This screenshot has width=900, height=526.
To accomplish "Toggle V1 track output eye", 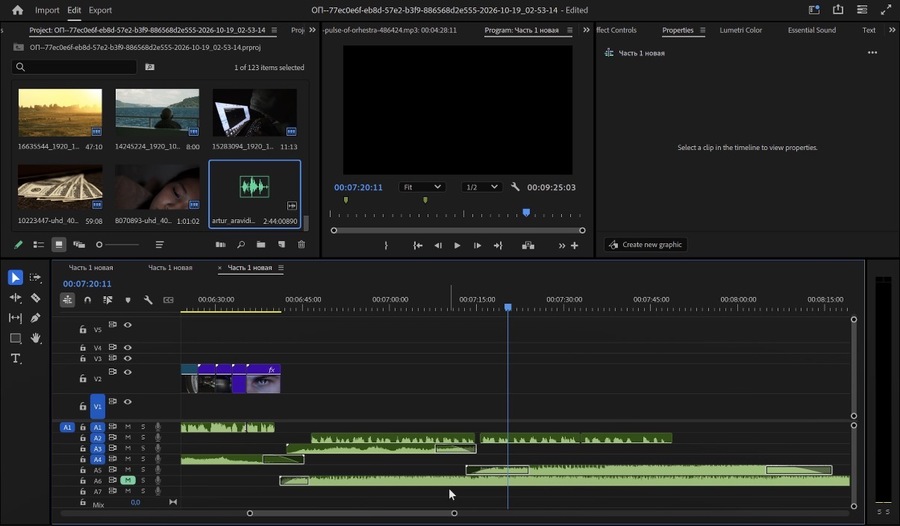I will click(x=127, y=402).
